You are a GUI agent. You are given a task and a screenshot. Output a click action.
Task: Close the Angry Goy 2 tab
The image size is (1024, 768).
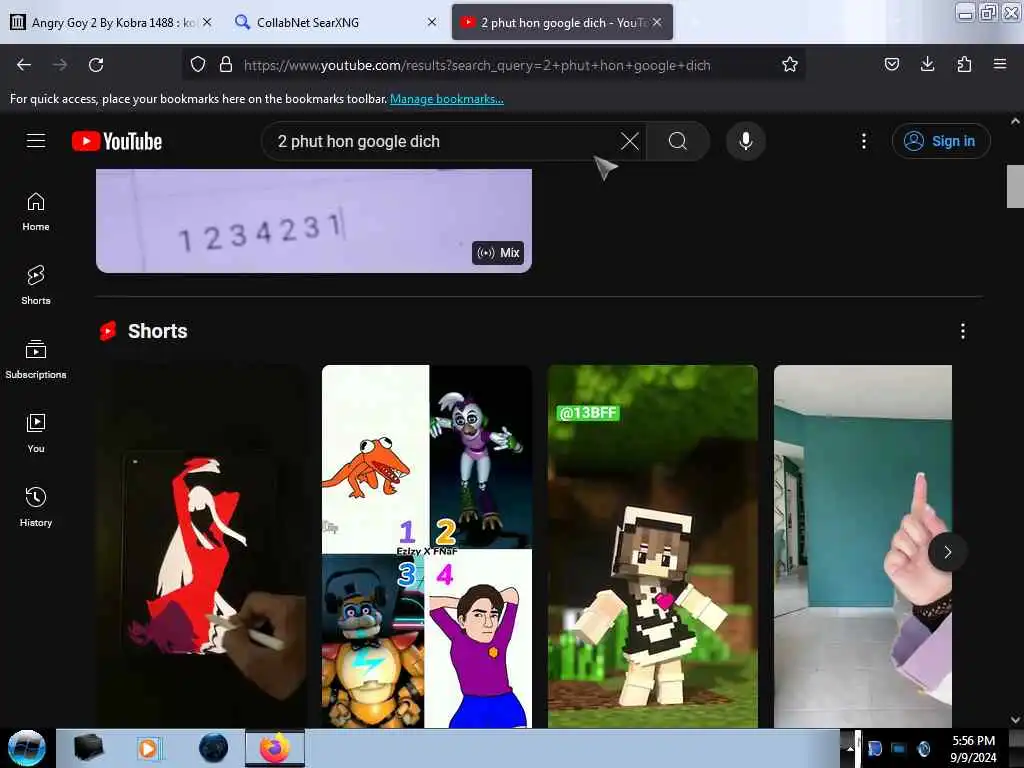point(207,22)
